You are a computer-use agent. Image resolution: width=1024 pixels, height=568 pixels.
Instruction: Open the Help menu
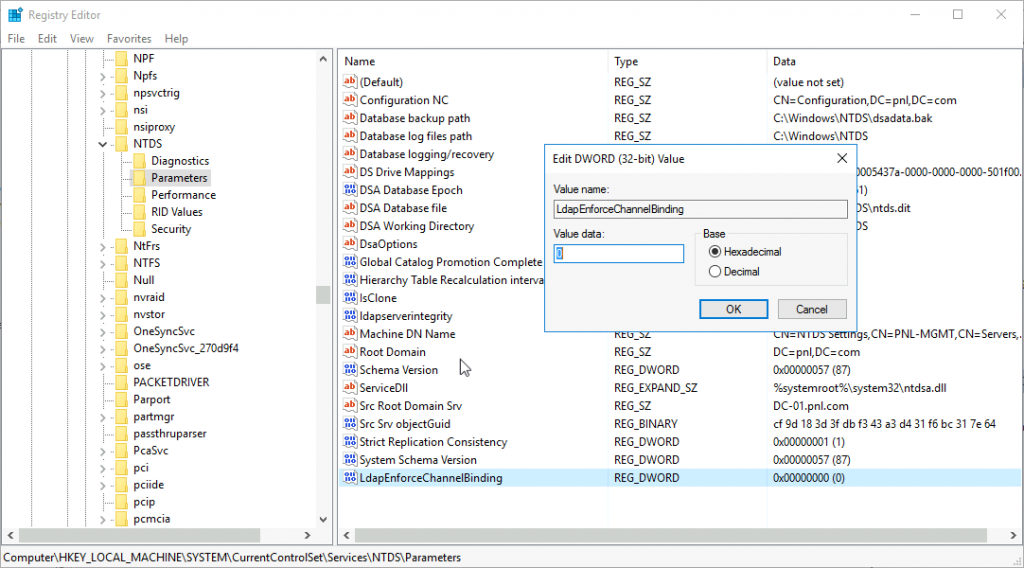pos(176,39)
